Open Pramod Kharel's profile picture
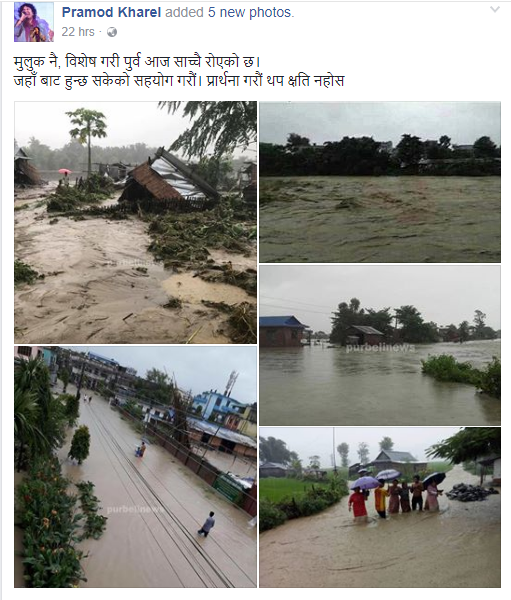The image size is (511, 600). click(x=34, y=22)
